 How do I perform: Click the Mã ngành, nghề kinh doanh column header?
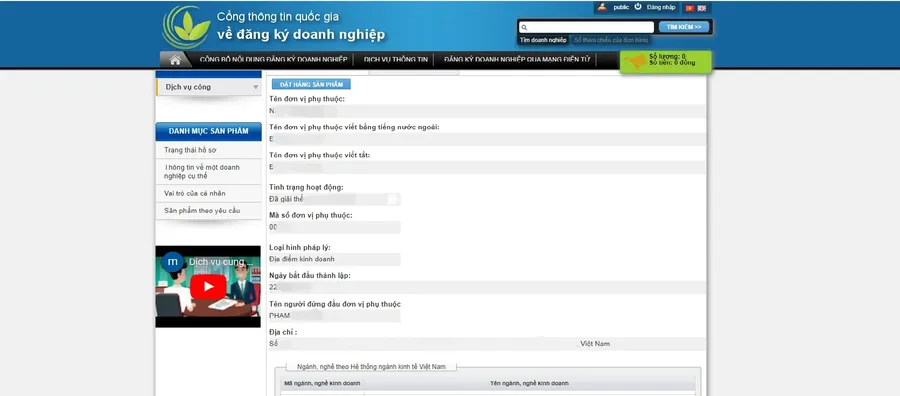pyautogui.click(x=322, y=383)
